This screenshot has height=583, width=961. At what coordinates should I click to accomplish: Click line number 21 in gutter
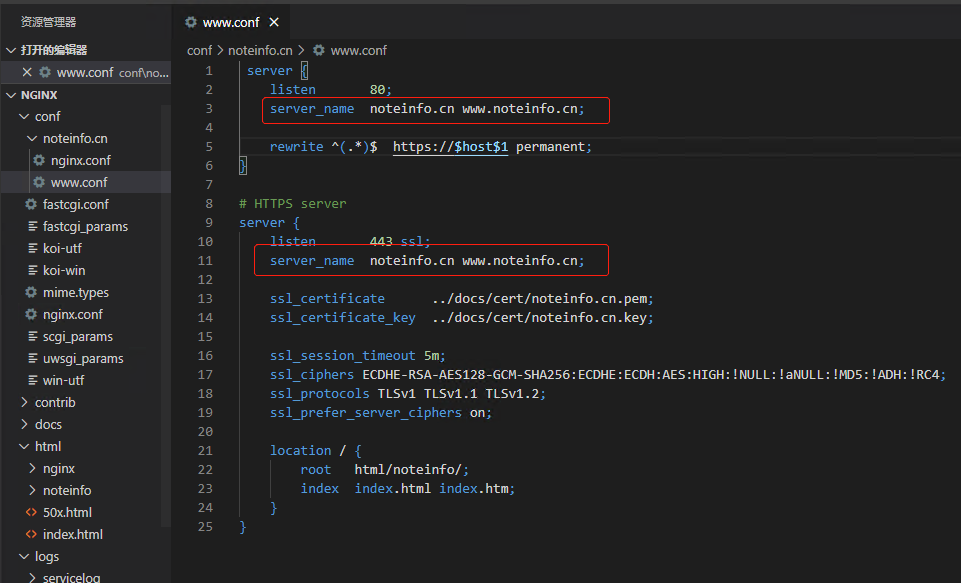pyautogui.click(x=205, y=451)
